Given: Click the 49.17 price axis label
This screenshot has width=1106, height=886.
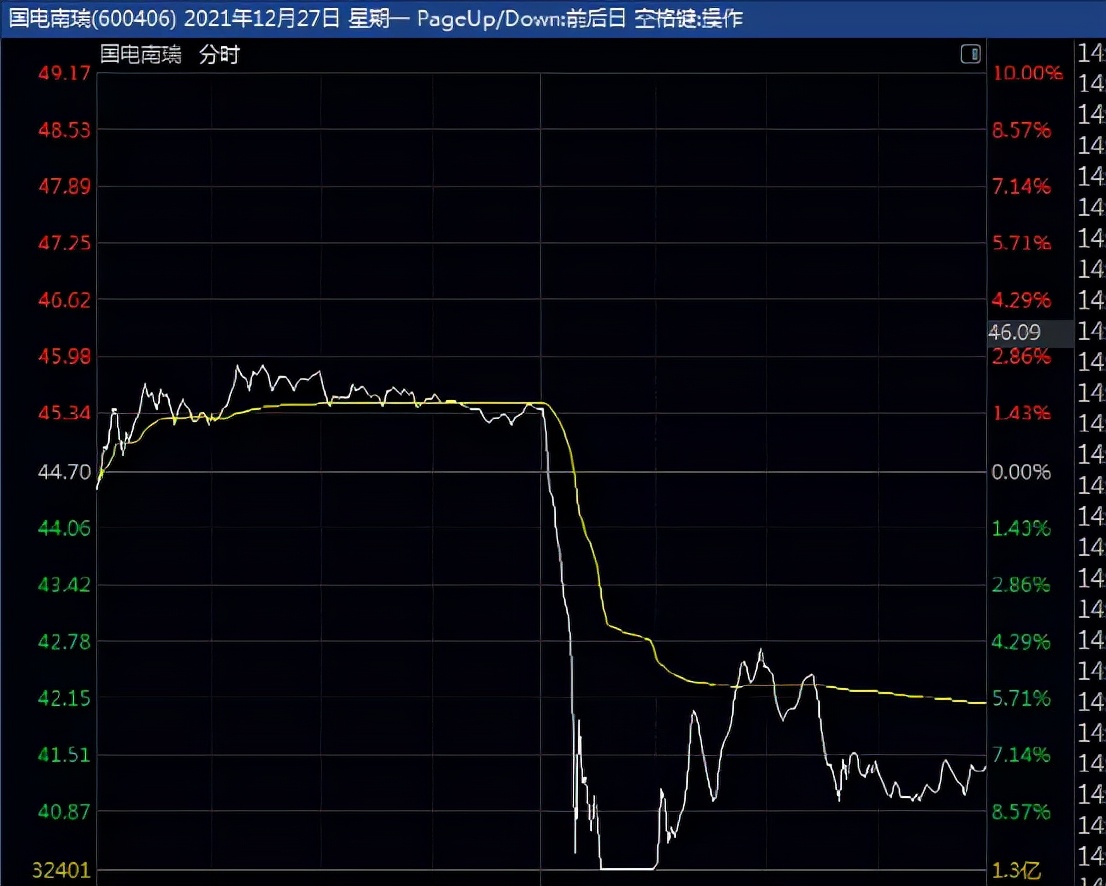Looking at the screenshot, I should (64, 73).
